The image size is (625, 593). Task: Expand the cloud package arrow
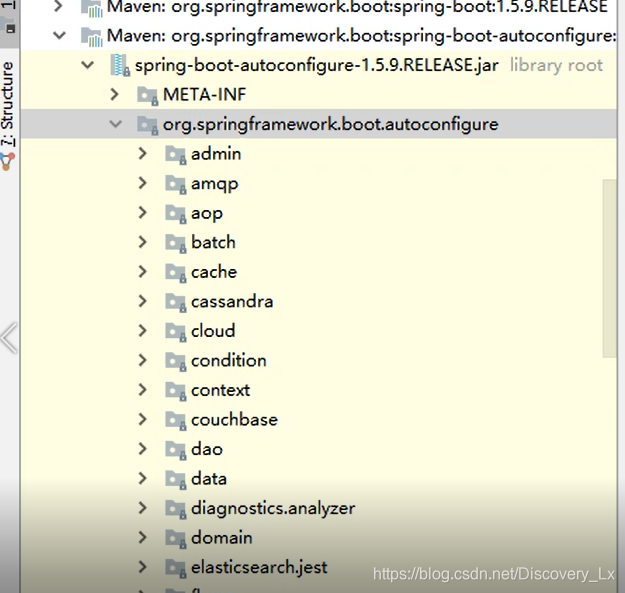click(143, 331)
